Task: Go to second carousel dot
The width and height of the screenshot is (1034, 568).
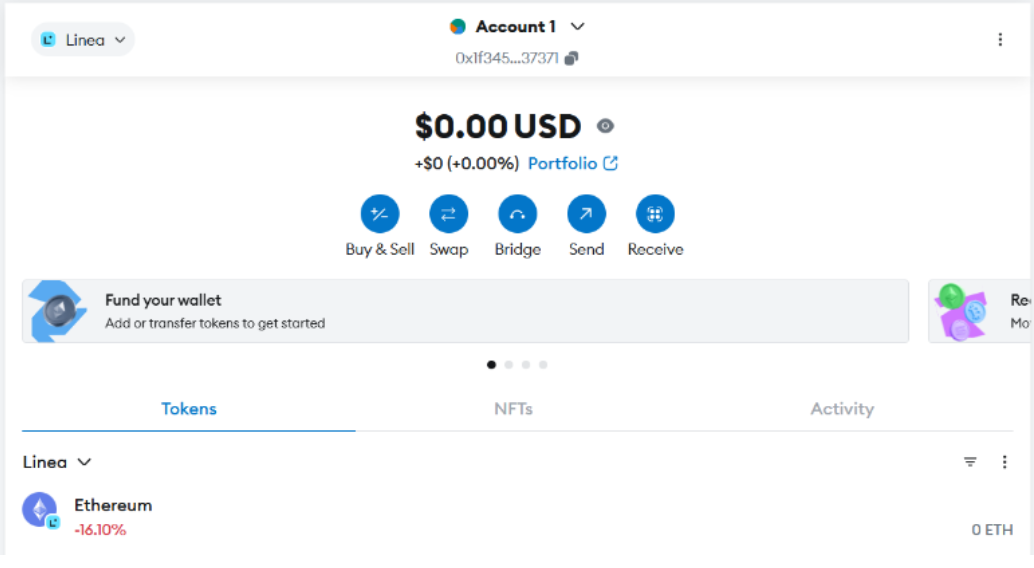Action: coord(509,365)
